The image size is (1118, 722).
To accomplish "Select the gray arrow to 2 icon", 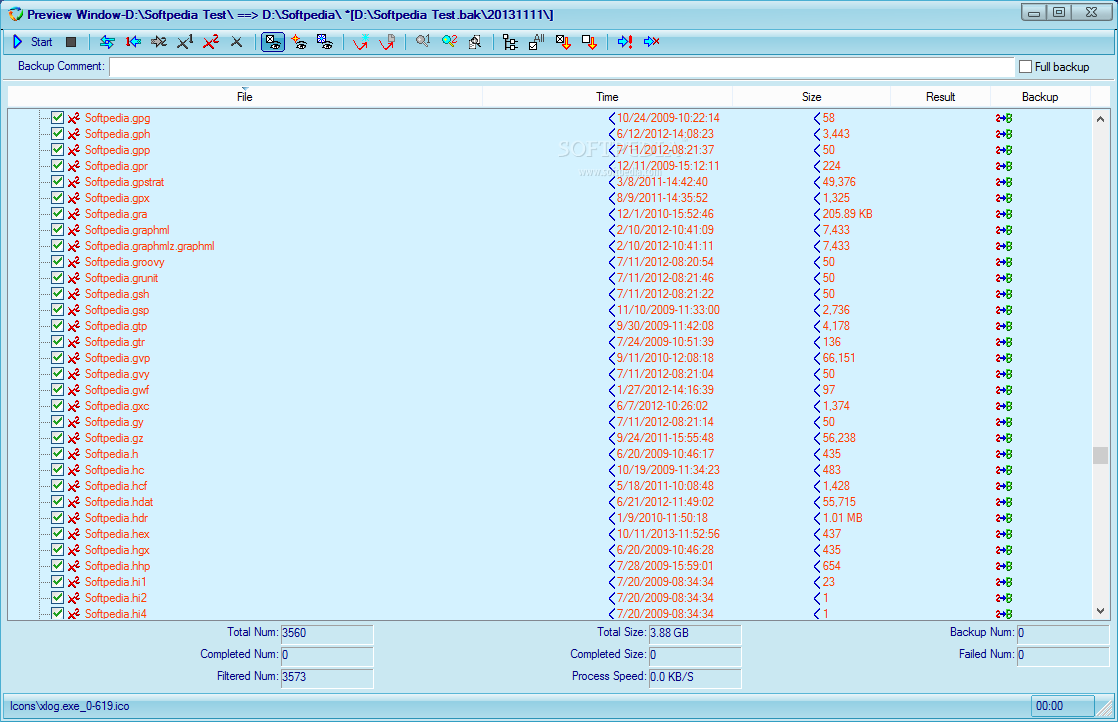I will tap(159, 42).
